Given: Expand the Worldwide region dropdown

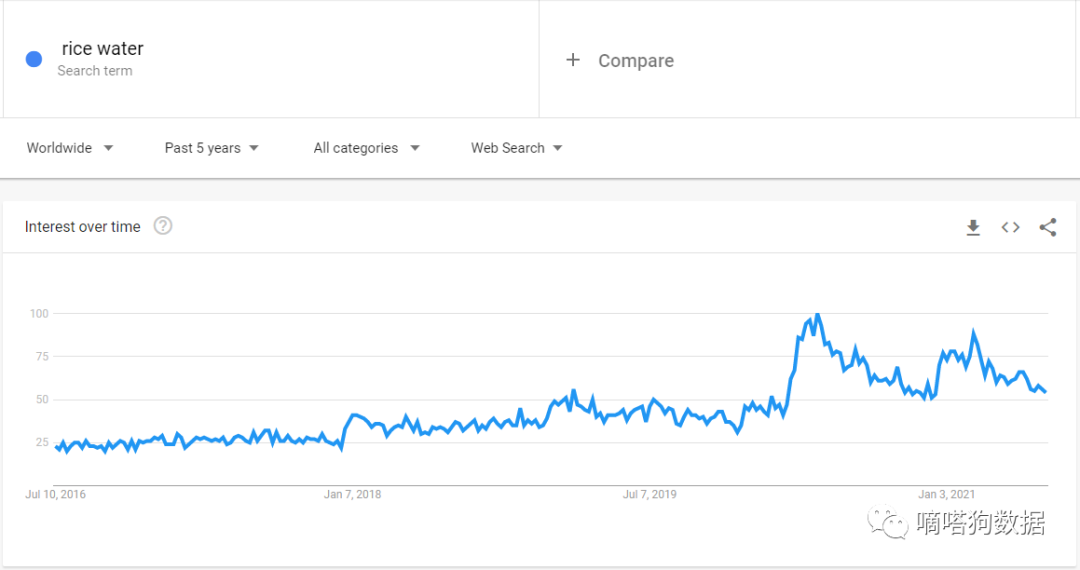Looking at the screenshot, I should pos(70,148).
